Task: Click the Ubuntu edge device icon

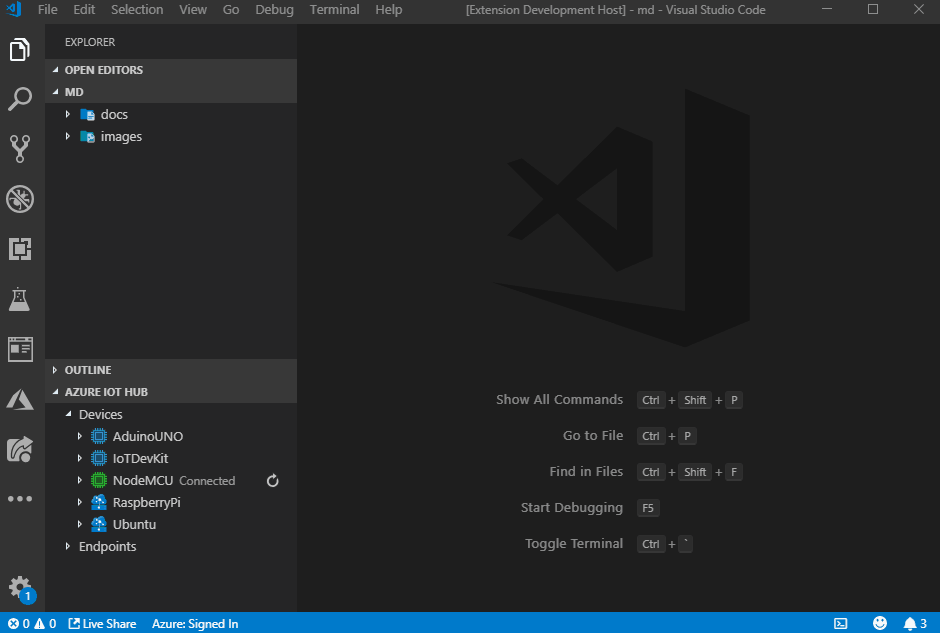Action: [x=99, y=525]
